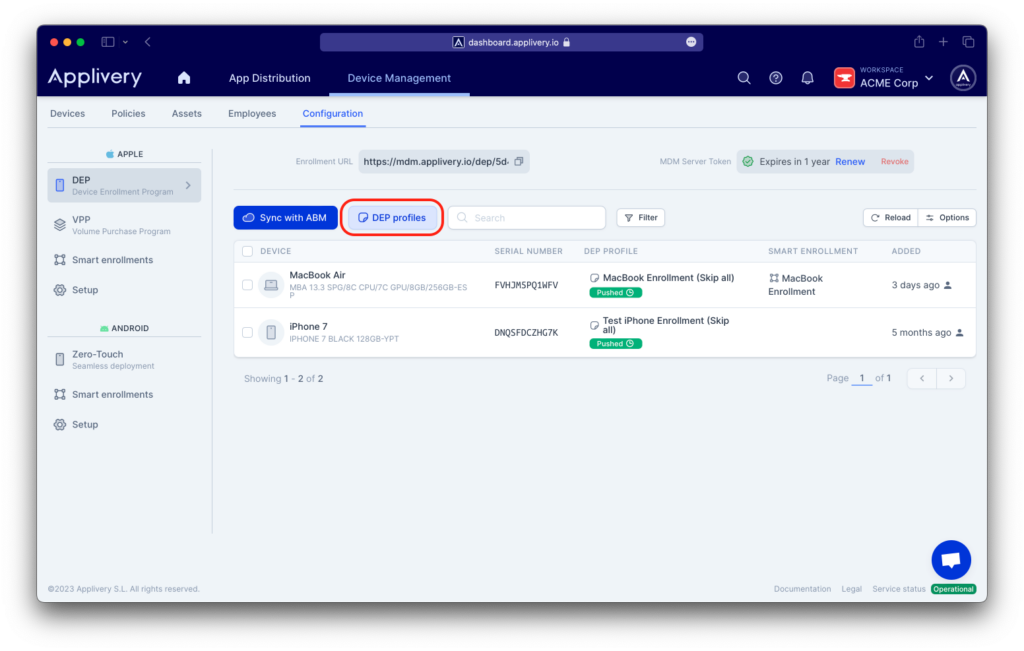Switch to the Employees subtab
Screen dimensions: 1024x651
[x=252, y=114]
